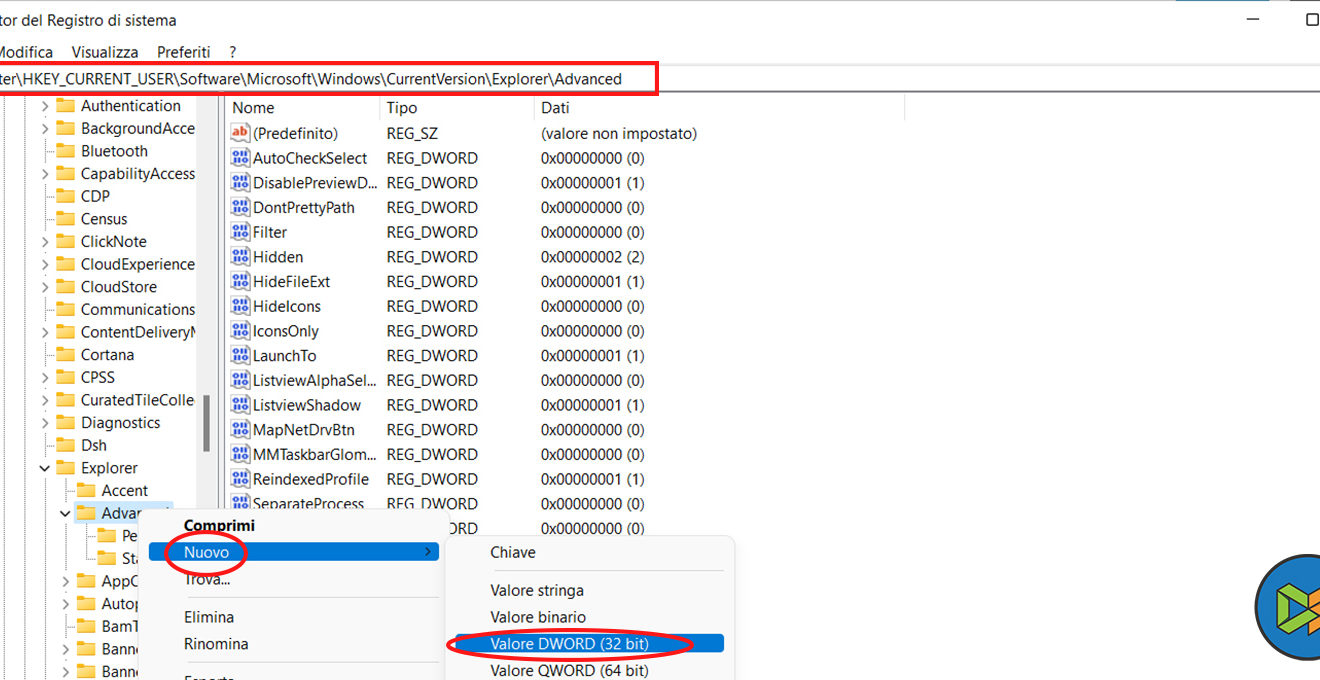Select Elimina in context menu
Viewport: 1320px width, 680px height.
(209, 617)
